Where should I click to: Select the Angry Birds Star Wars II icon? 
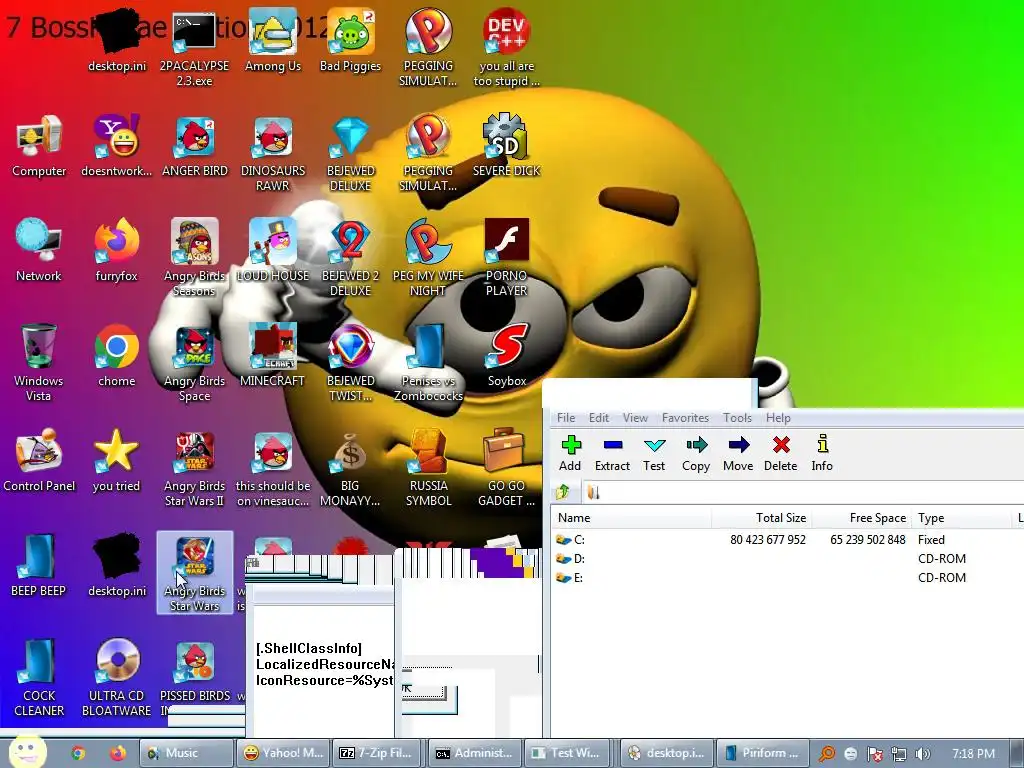pyautogui.click(x=195, y=467)
